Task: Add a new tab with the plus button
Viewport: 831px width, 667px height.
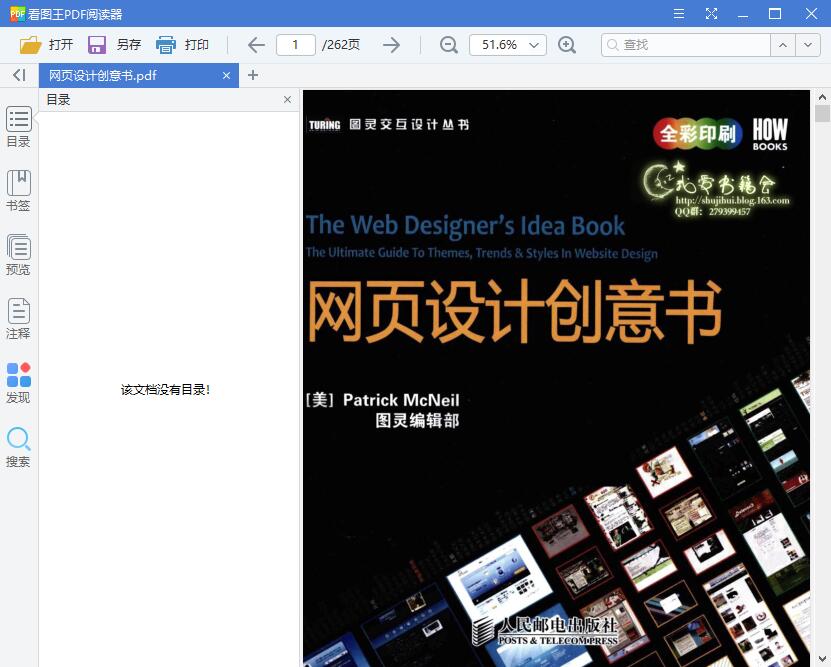Action: pos(253,75)
